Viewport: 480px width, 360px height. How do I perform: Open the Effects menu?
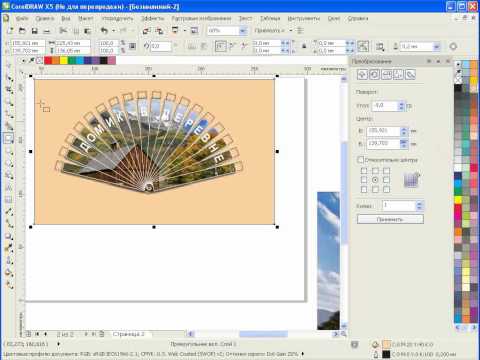pos(152,18)
